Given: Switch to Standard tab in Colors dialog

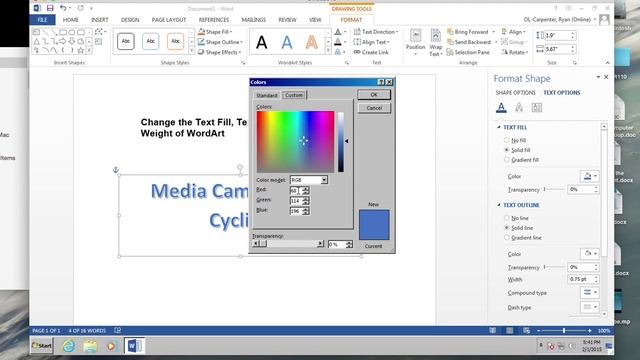Looking at the screenshot, I should click(x=267, y=95).
